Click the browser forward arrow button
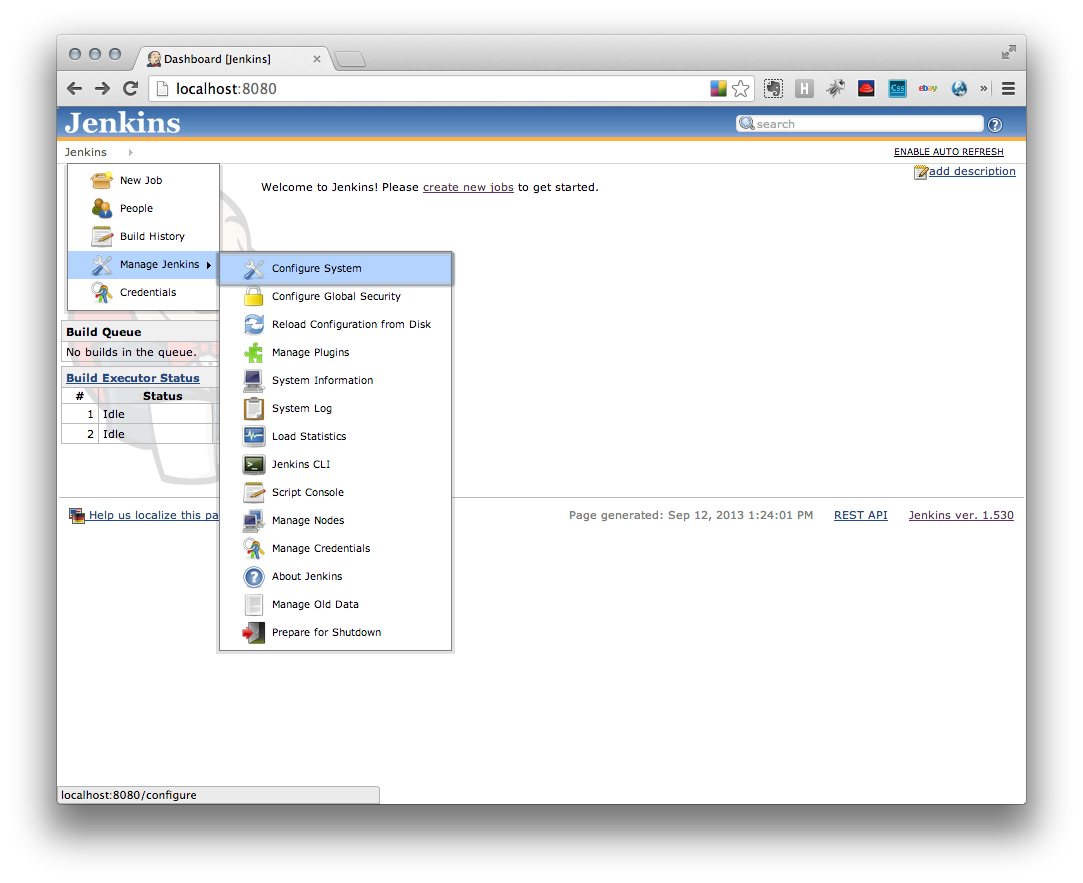The image size is (1083, 883). click(102, 88)
